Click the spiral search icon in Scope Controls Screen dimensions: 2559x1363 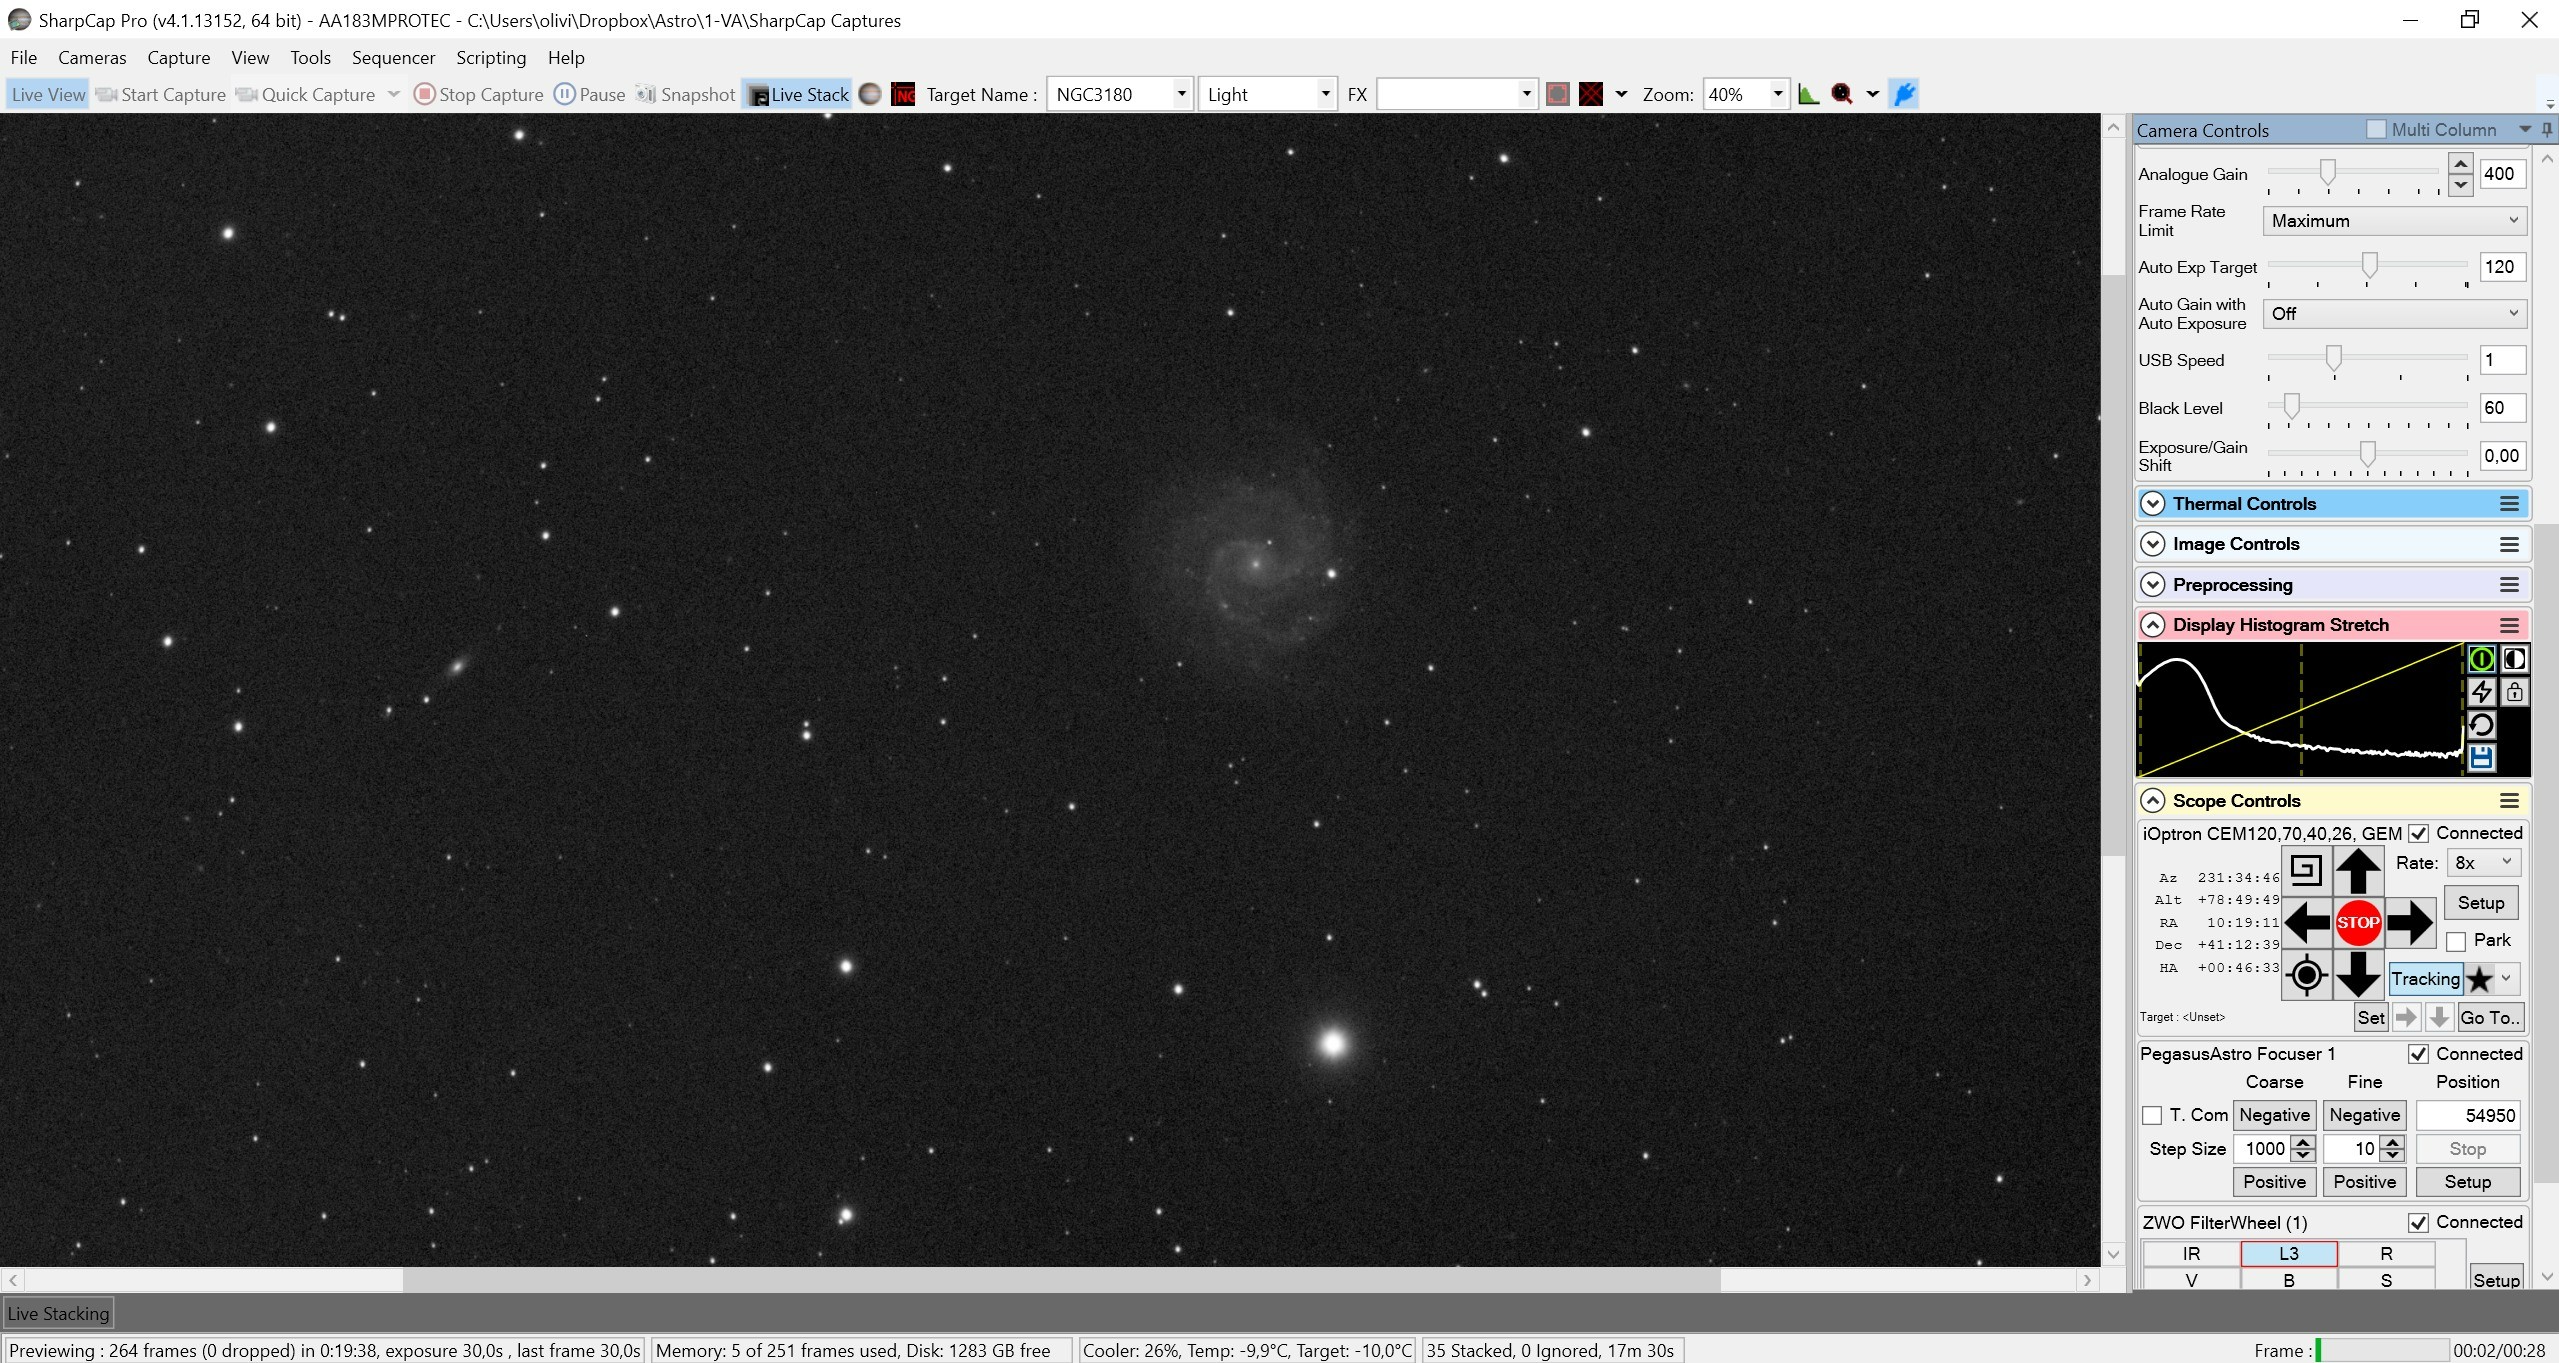coord(2306,870)
